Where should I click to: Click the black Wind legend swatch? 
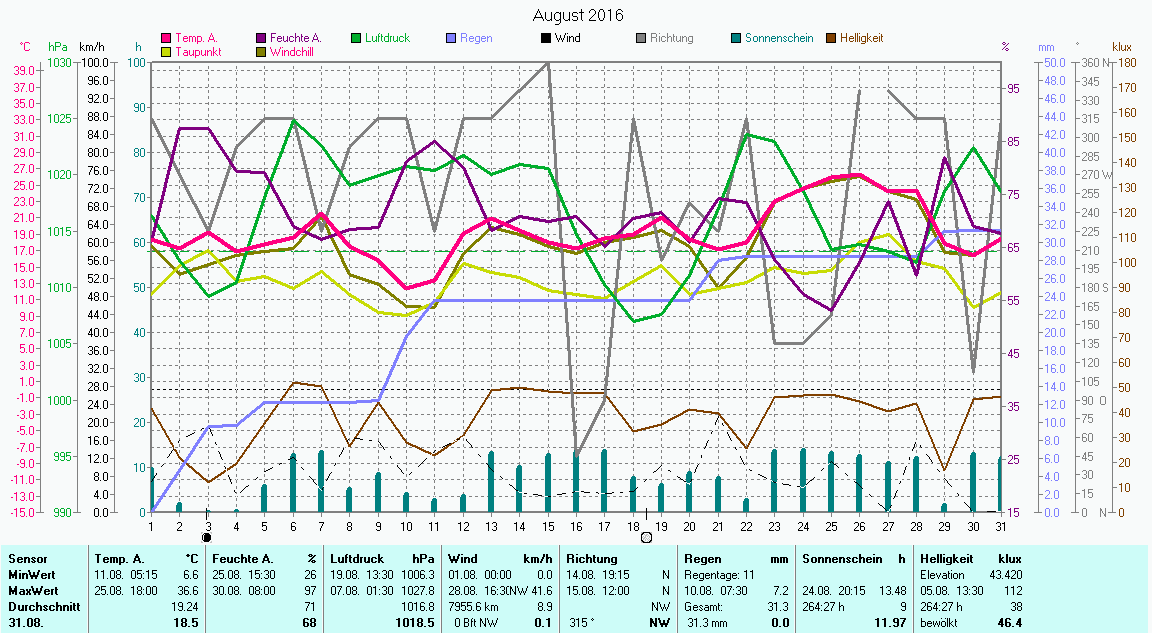[546, 38]
